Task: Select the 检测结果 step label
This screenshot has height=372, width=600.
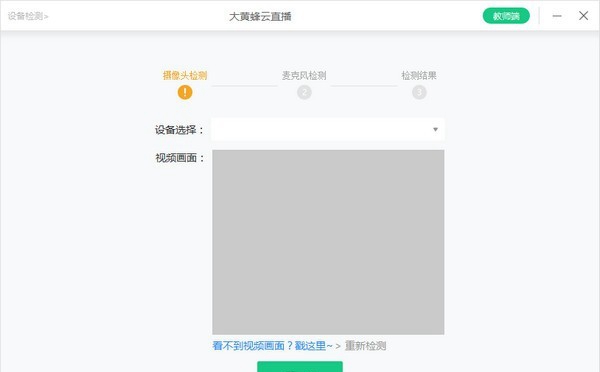Action: point(419,75)
